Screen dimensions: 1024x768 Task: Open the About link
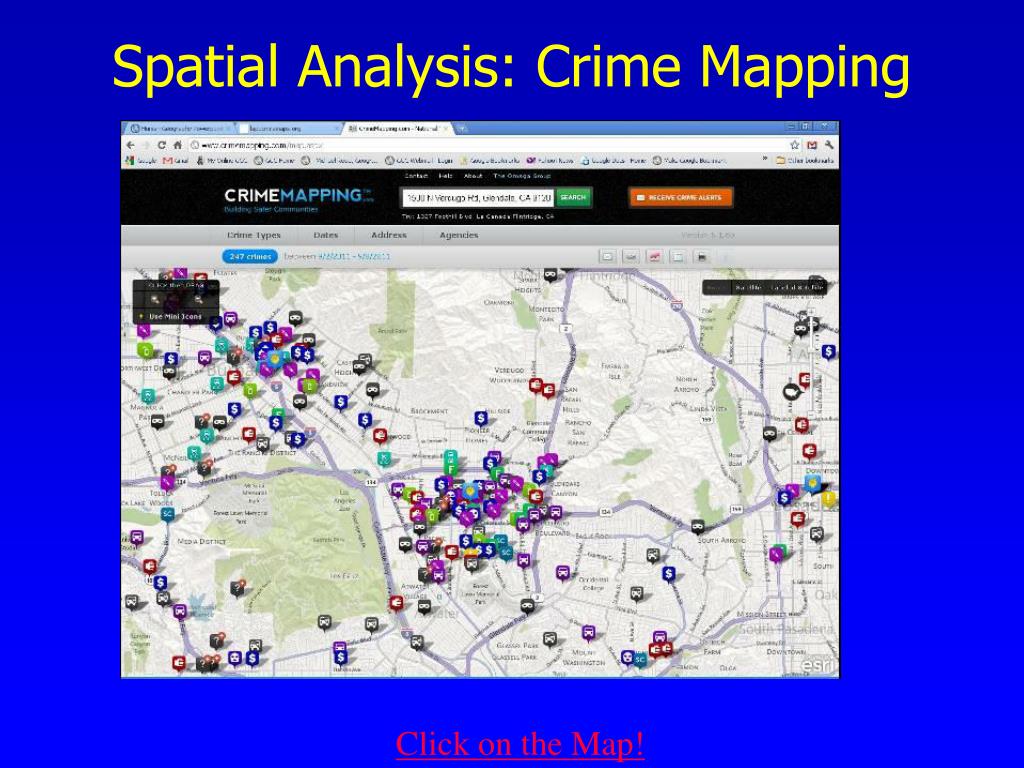473,176
